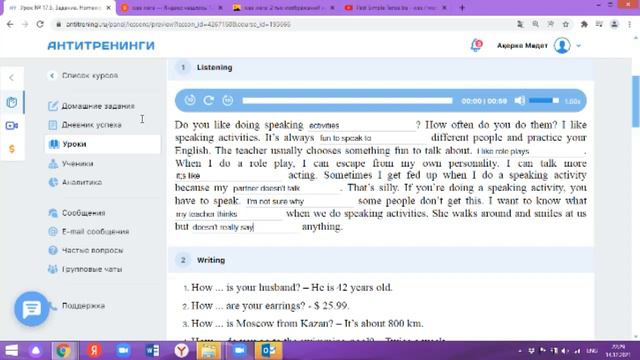This screenshot has width=640, height=360.
Task: Change playback speed 1.00x
Action: coord(572,101)
